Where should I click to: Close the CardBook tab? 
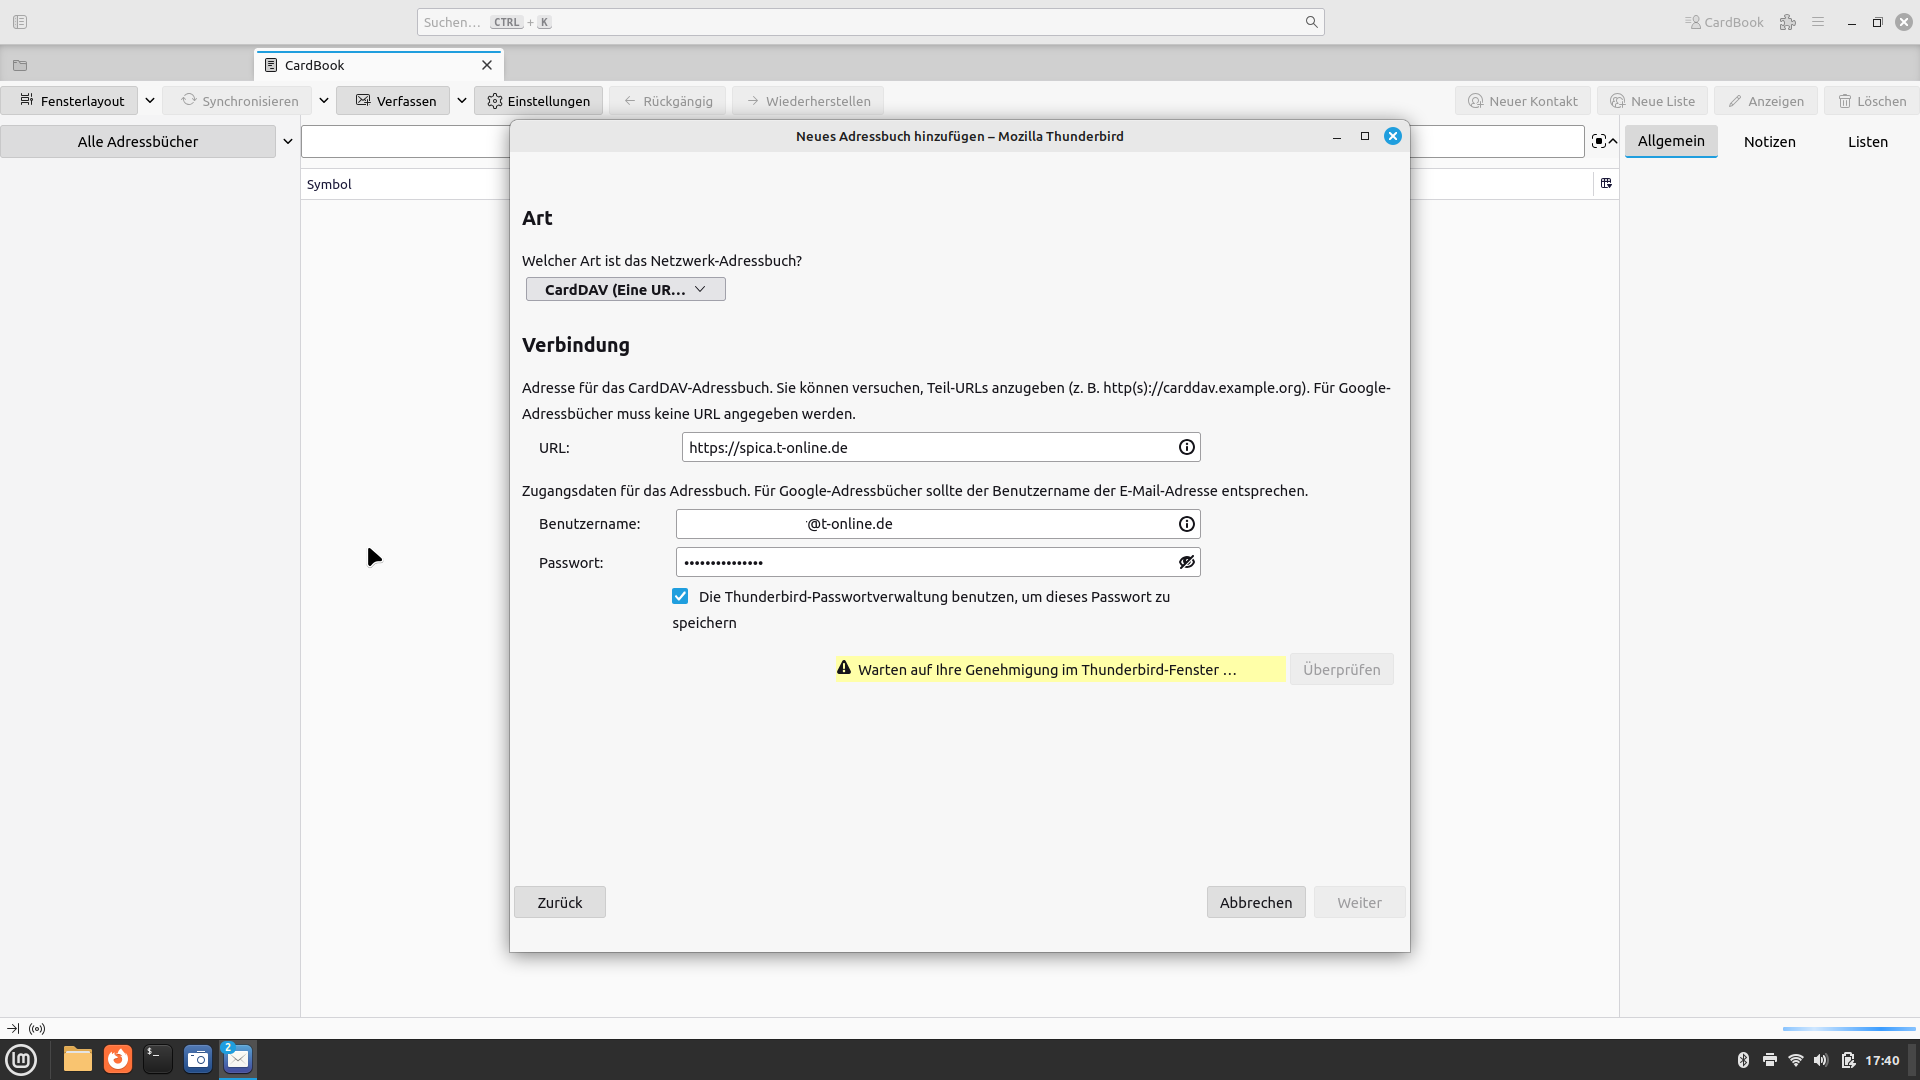[x=487, y=65]
